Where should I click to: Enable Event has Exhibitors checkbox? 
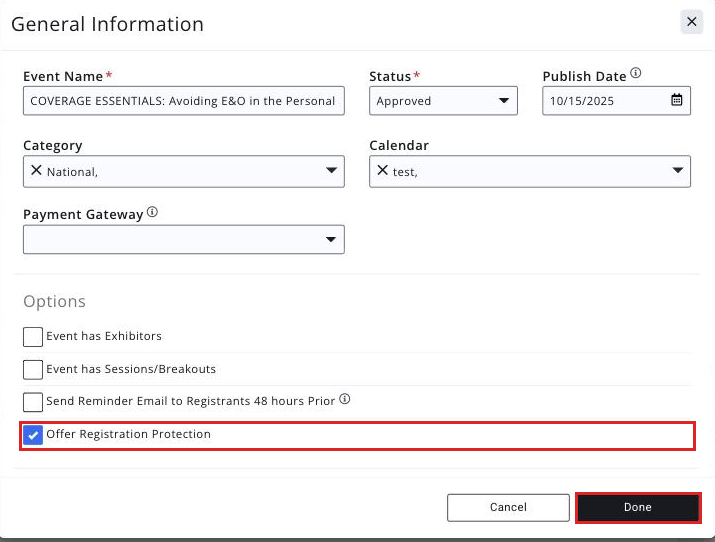pyautogui.click(x=33, y=336)
